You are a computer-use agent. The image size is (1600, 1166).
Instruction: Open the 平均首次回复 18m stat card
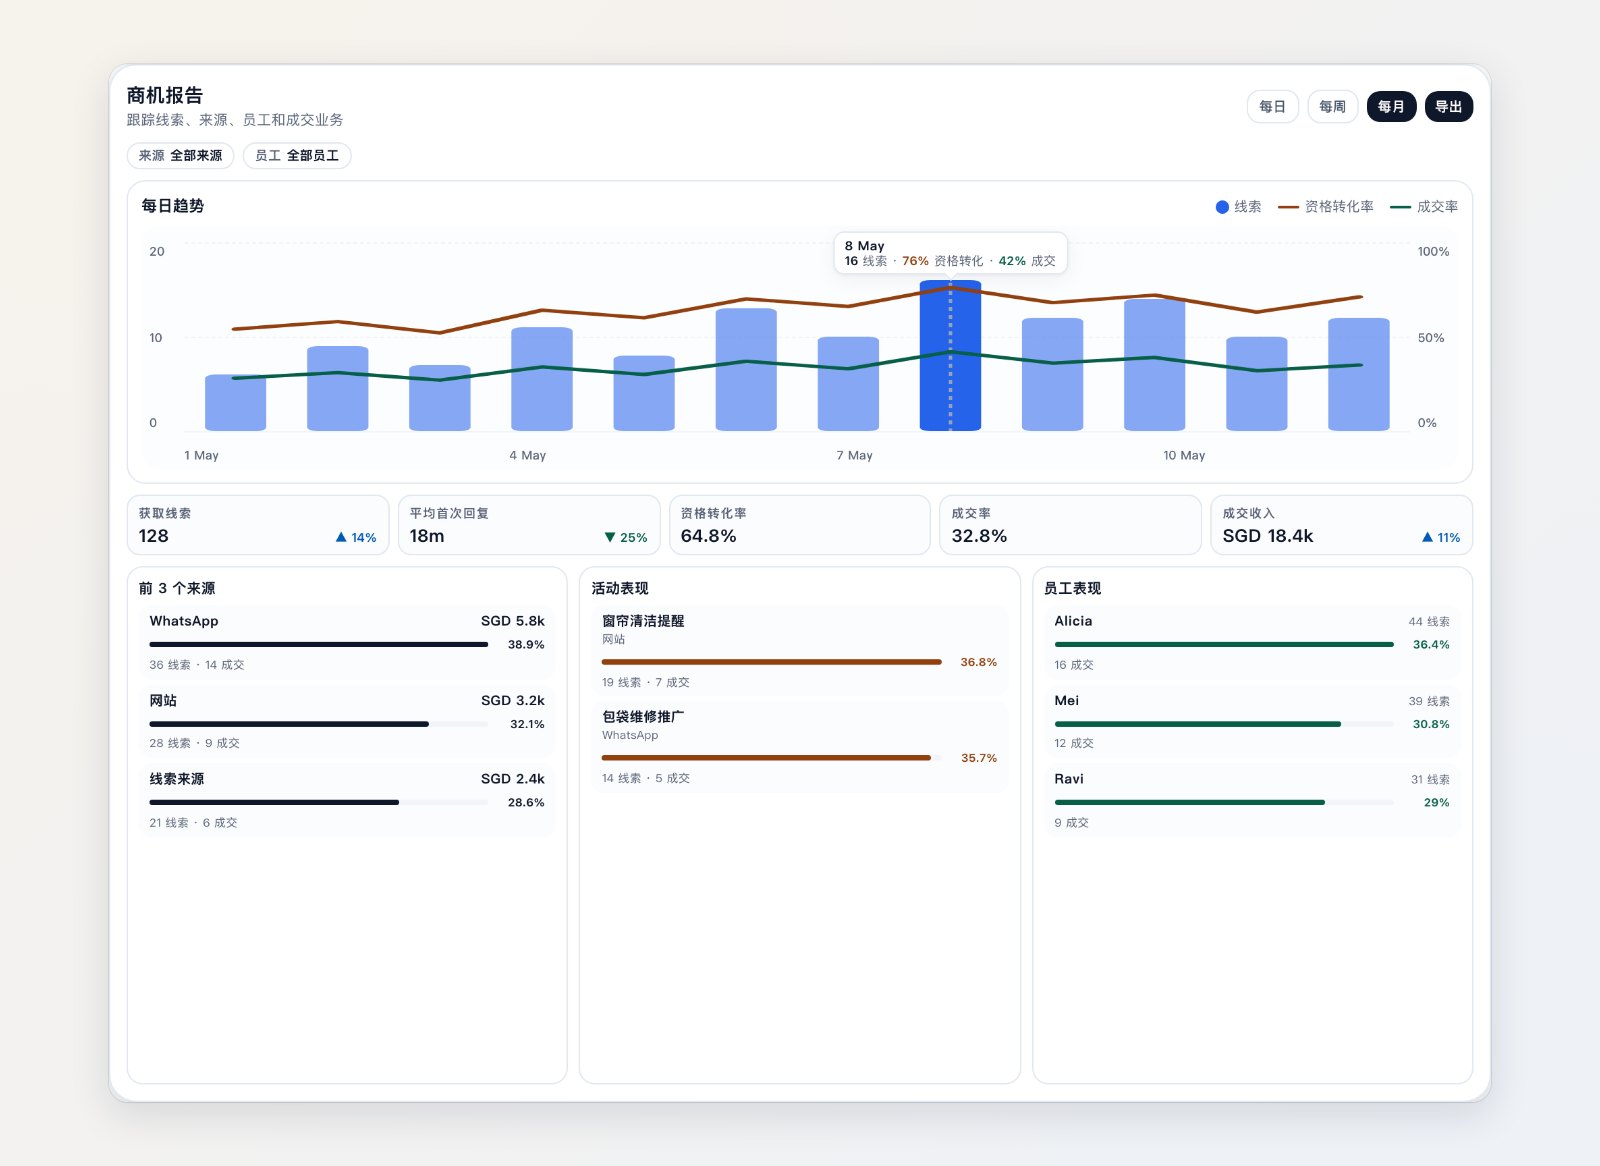[x=529, y=525]
